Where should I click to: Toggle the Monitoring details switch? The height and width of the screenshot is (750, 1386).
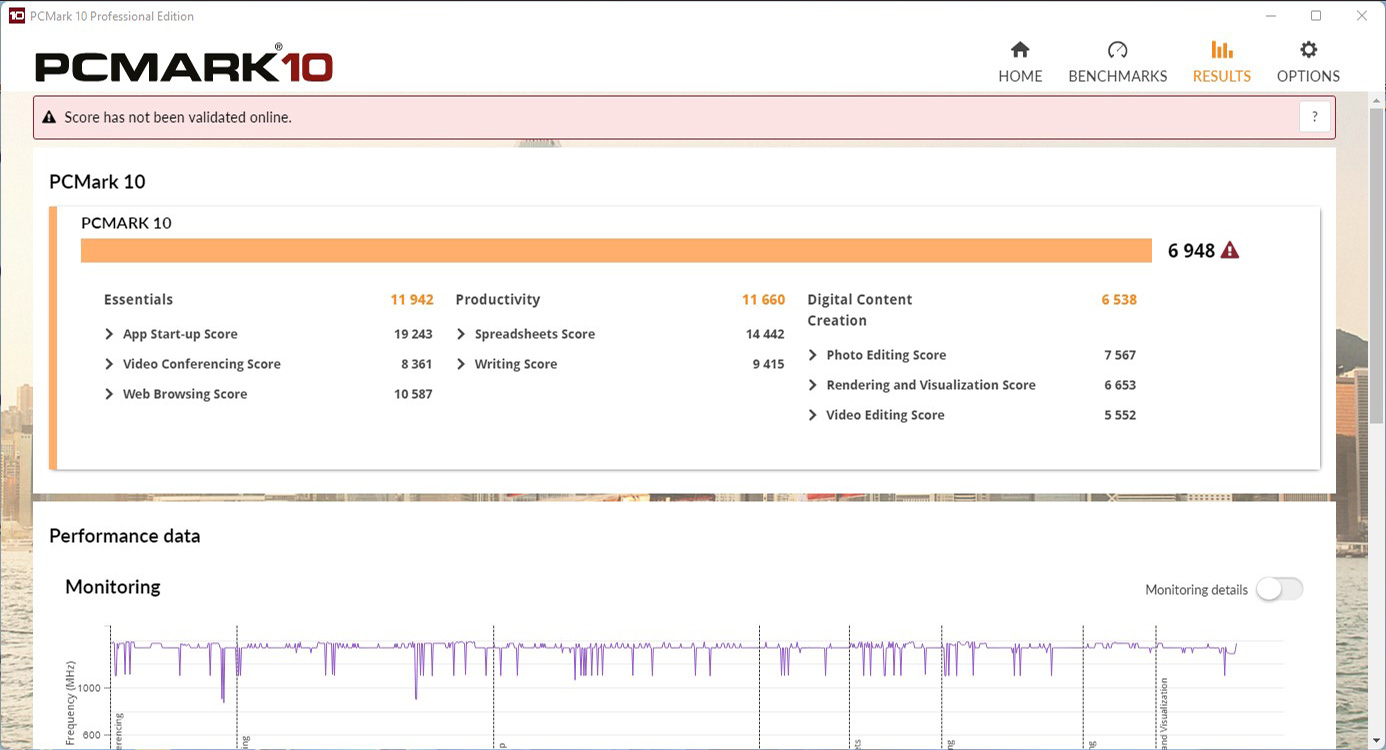coord(1279,589)
